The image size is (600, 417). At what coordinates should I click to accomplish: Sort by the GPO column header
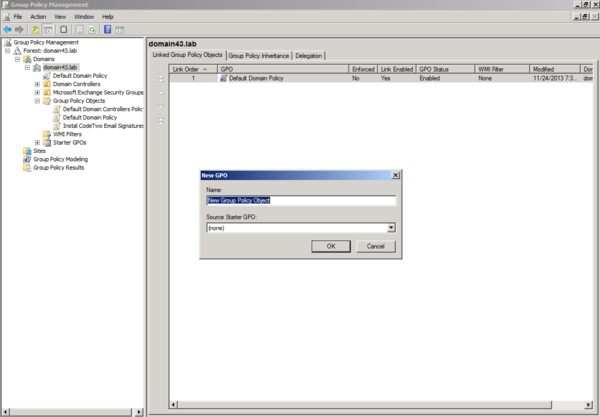pyautogui.click(x=283, y=69)
